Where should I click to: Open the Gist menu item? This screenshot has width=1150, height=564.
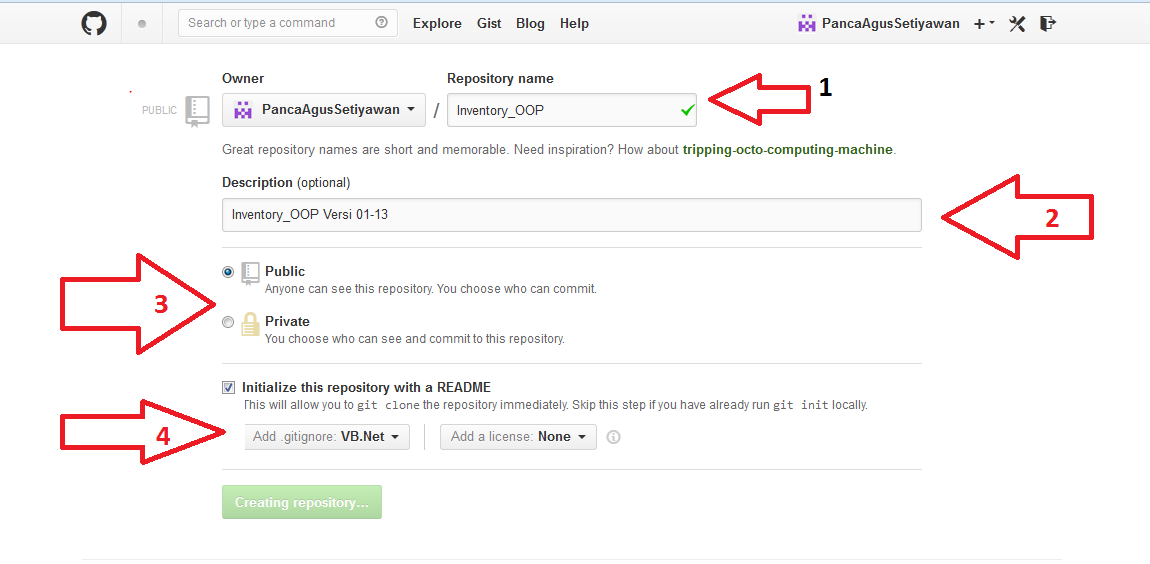[x=489, y=23]
